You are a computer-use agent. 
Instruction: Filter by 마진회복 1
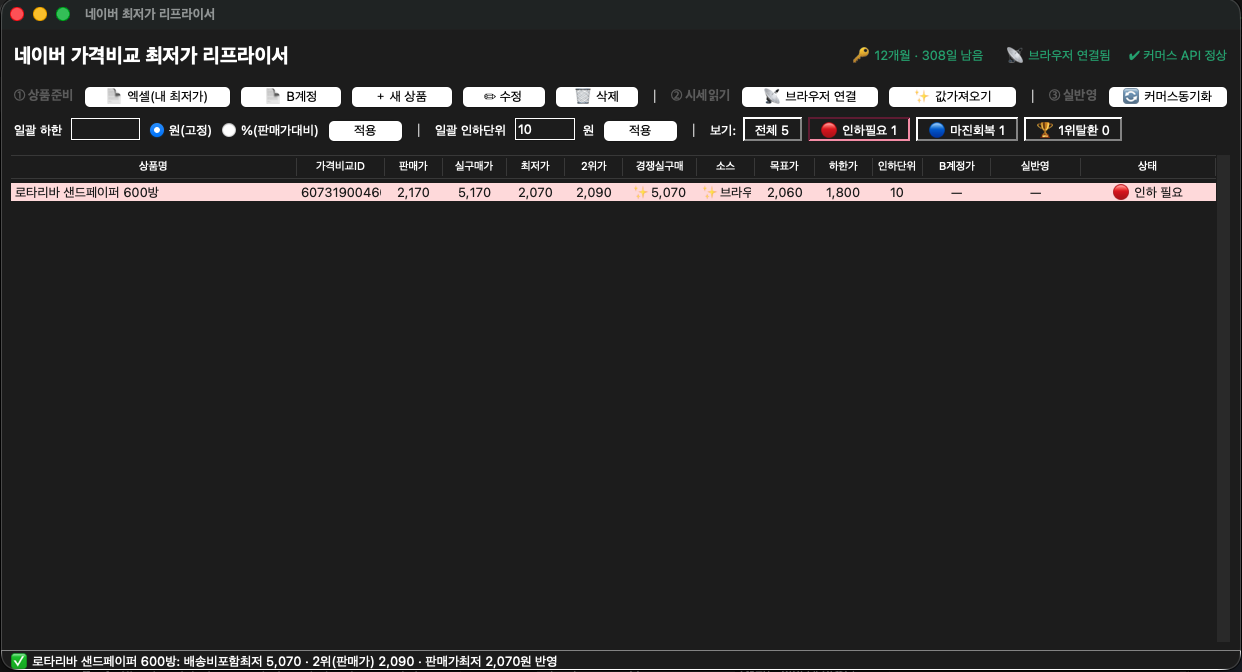coord(967,130)
